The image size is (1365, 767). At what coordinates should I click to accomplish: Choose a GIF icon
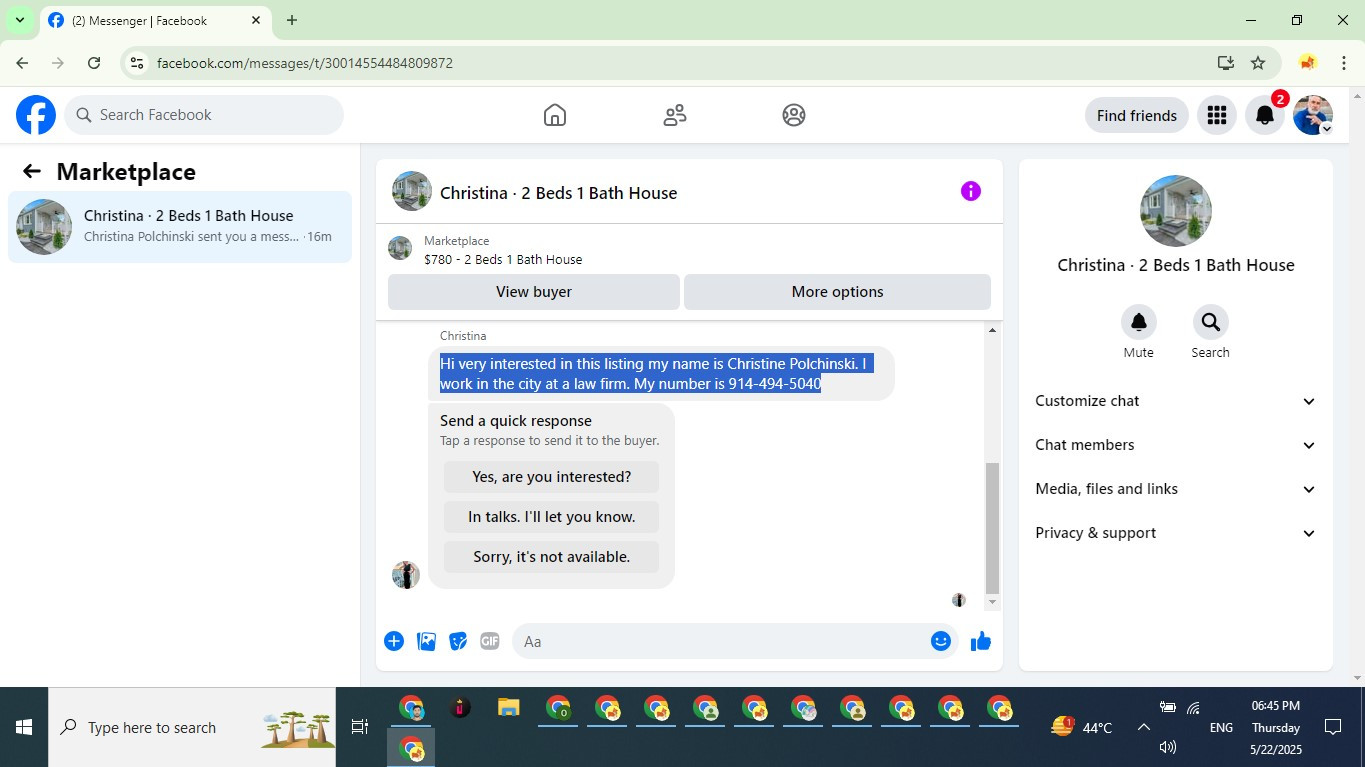[490, 641]
